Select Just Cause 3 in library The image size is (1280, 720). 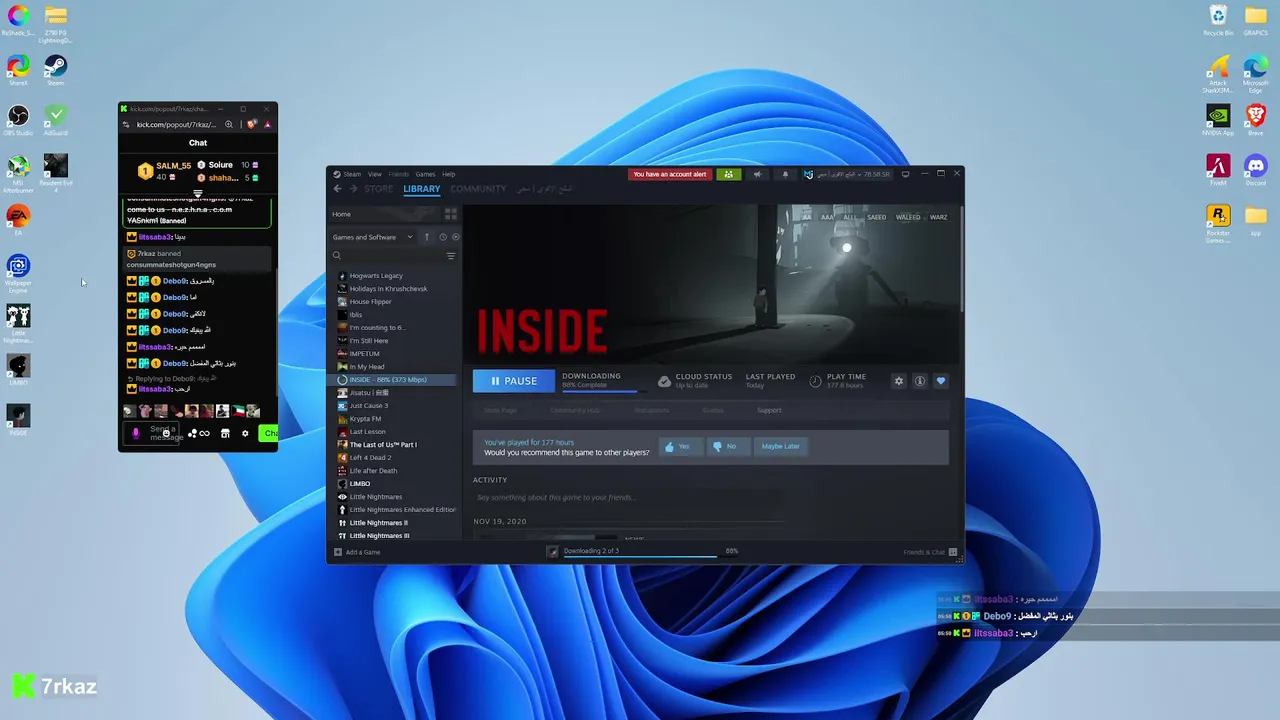coord(369,406)
